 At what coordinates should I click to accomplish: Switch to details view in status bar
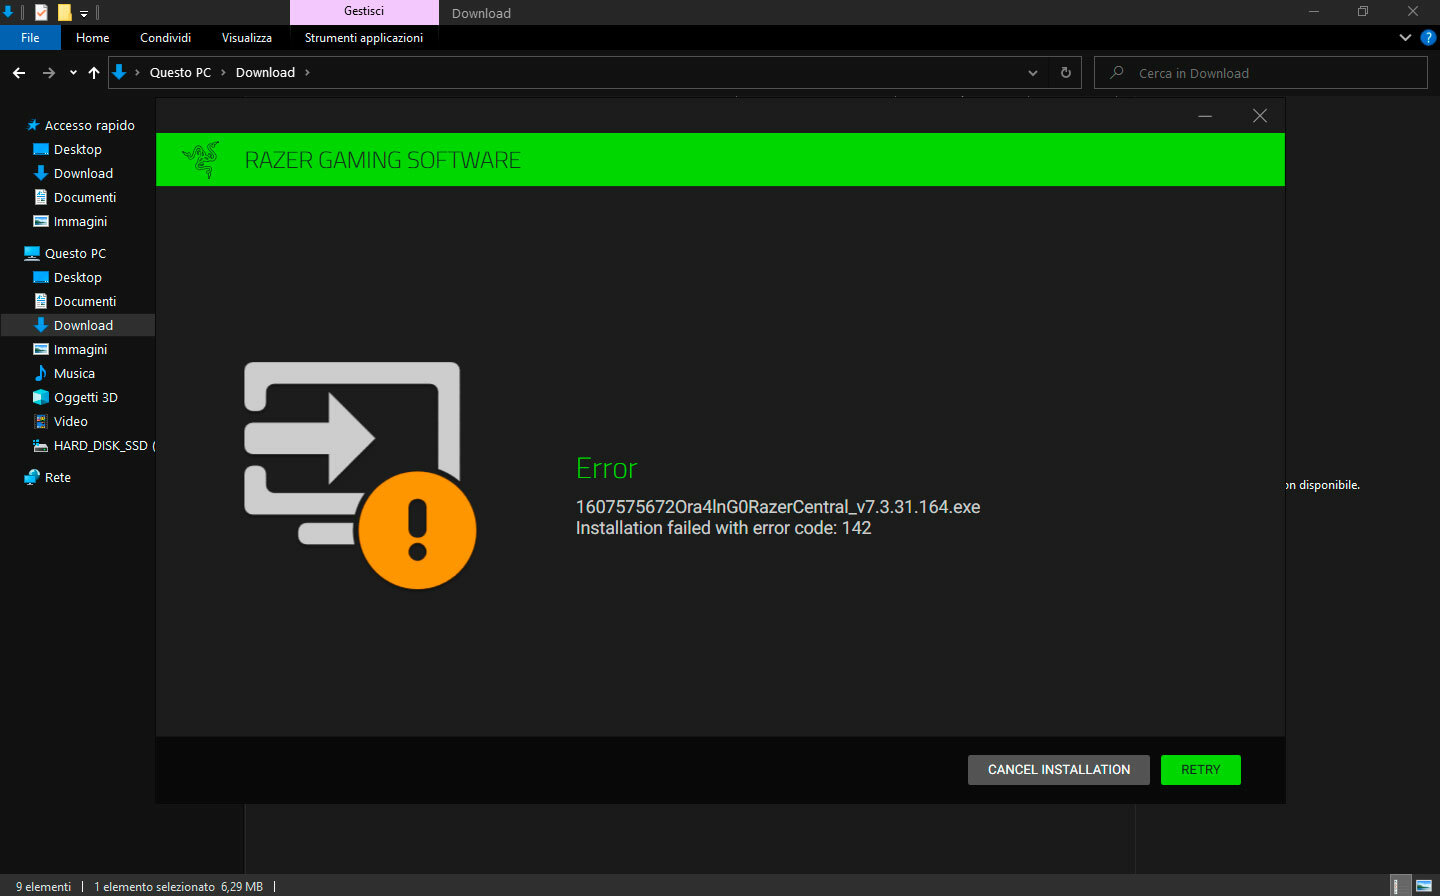point(1401,886)
